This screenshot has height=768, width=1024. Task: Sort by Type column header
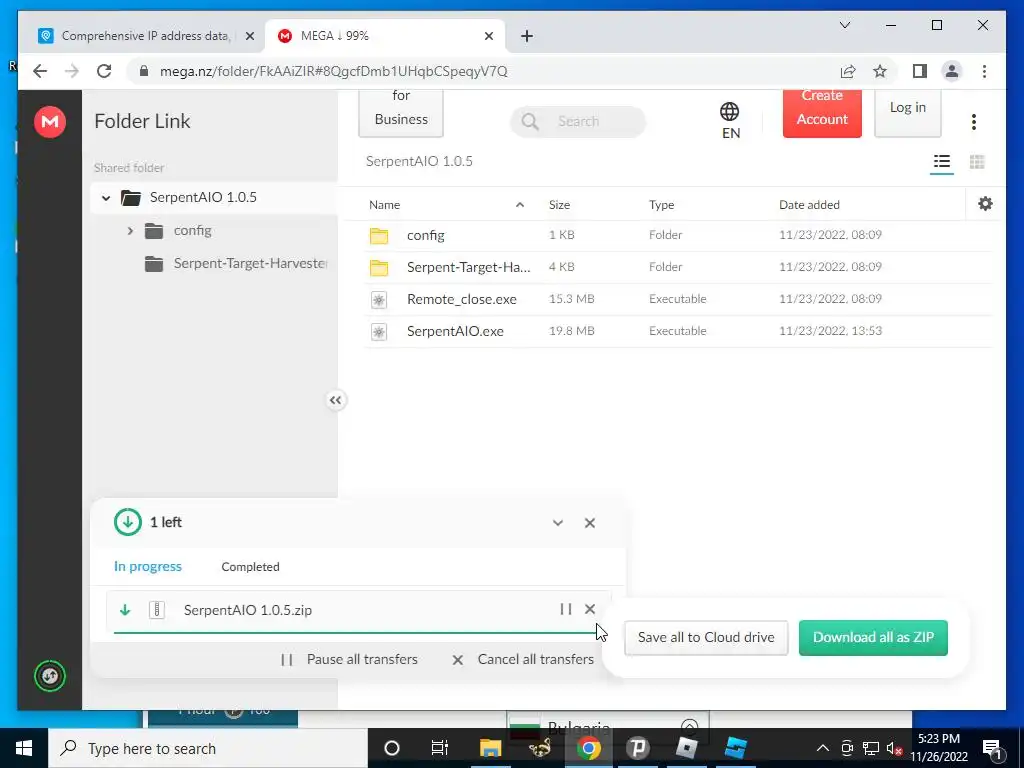pos(661,205)
